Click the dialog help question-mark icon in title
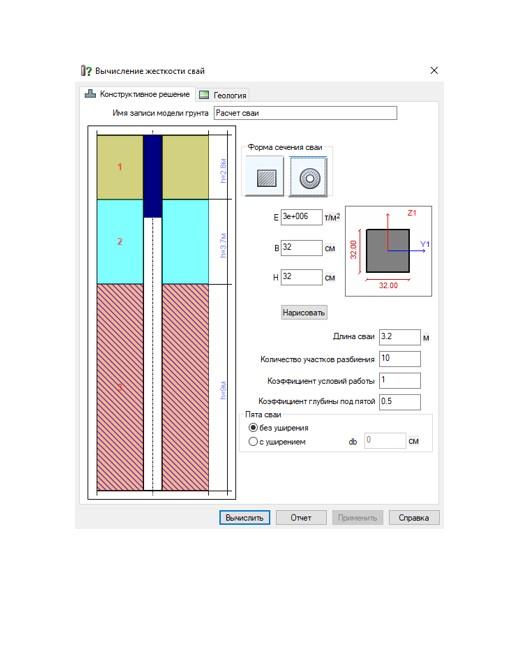Screen dimensions: 508x654 click(86, 71)
